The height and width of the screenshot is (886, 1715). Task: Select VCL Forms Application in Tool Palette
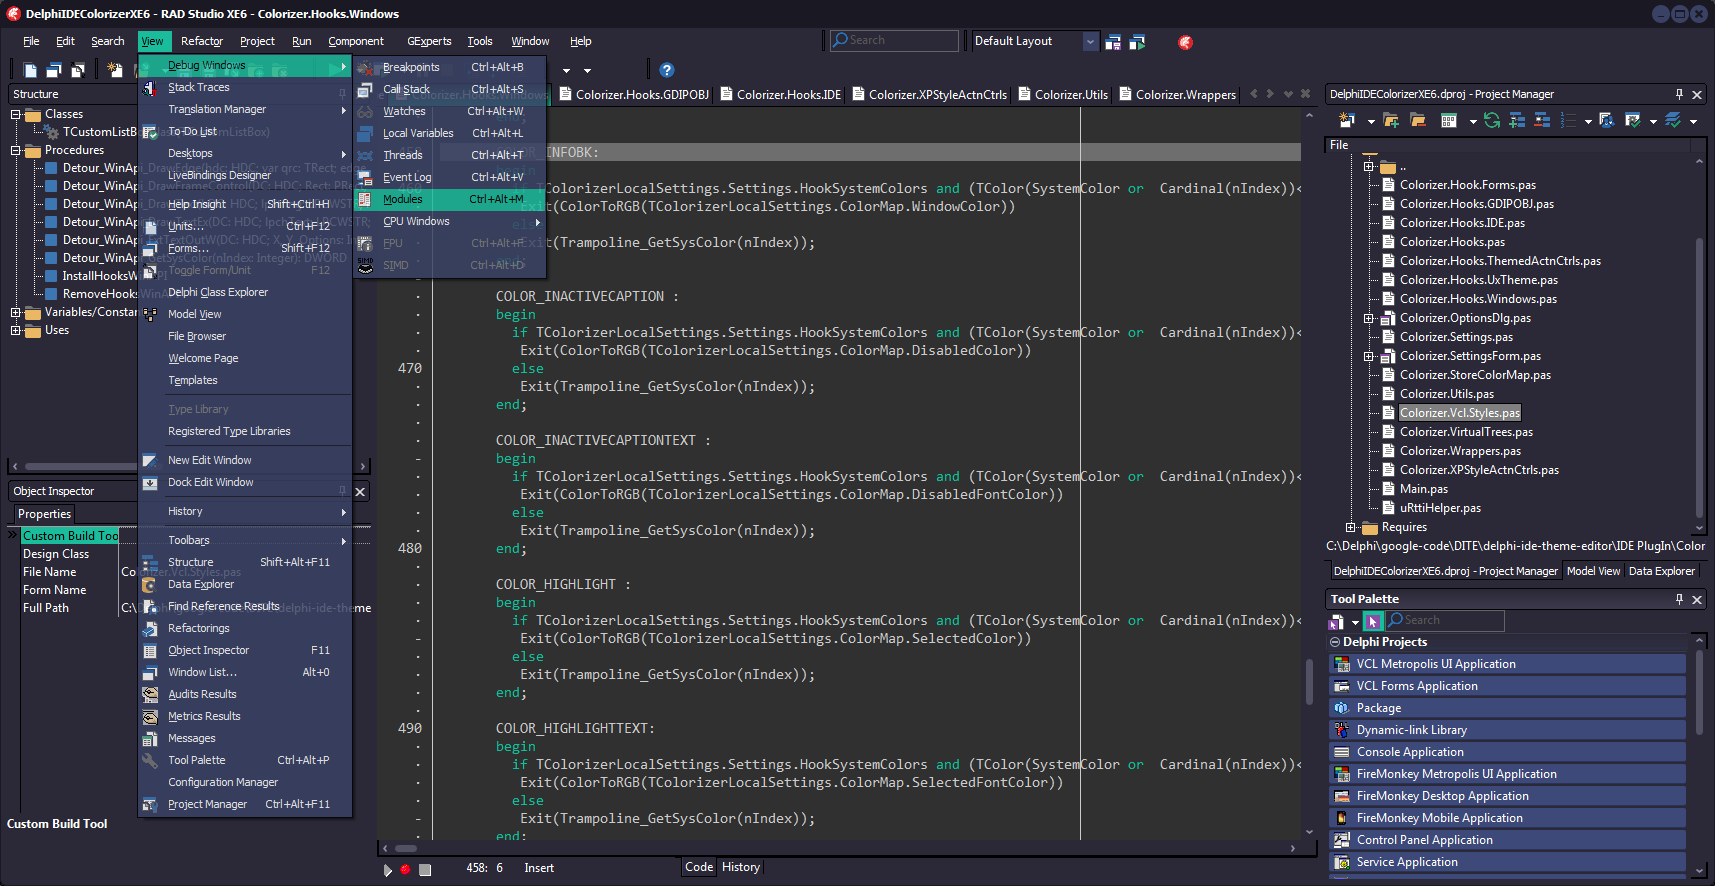1507,686
